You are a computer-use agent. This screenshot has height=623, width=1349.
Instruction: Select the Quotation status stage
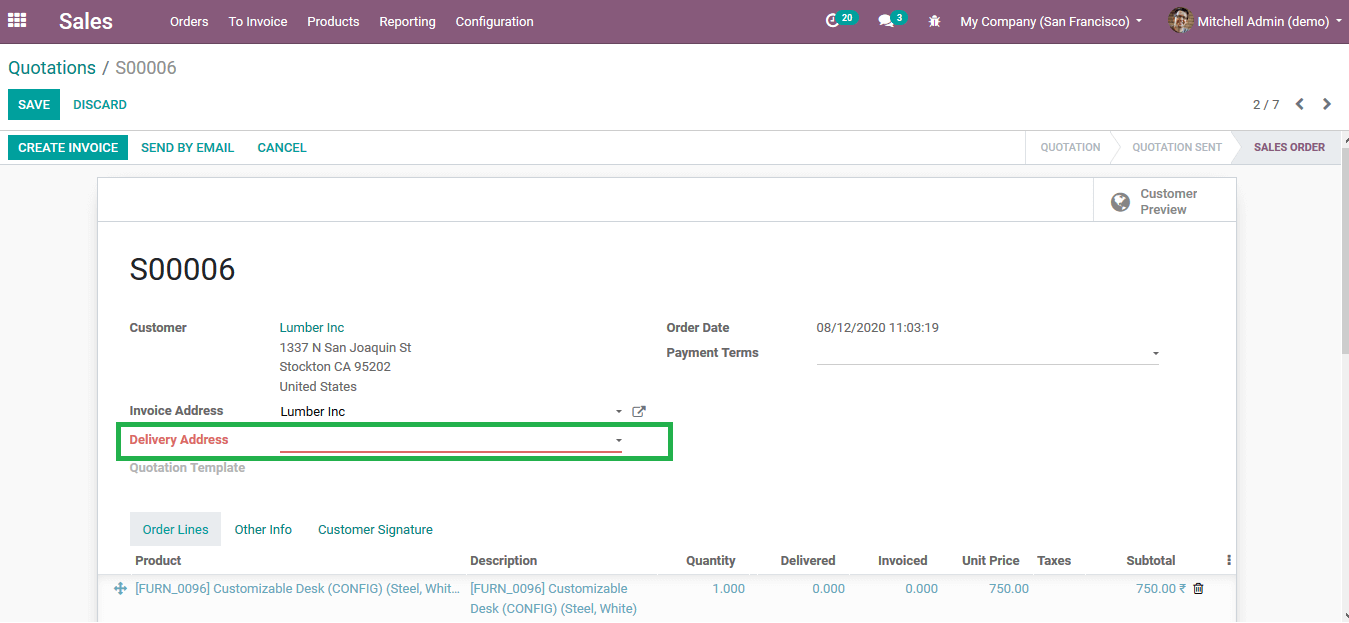1070,147
